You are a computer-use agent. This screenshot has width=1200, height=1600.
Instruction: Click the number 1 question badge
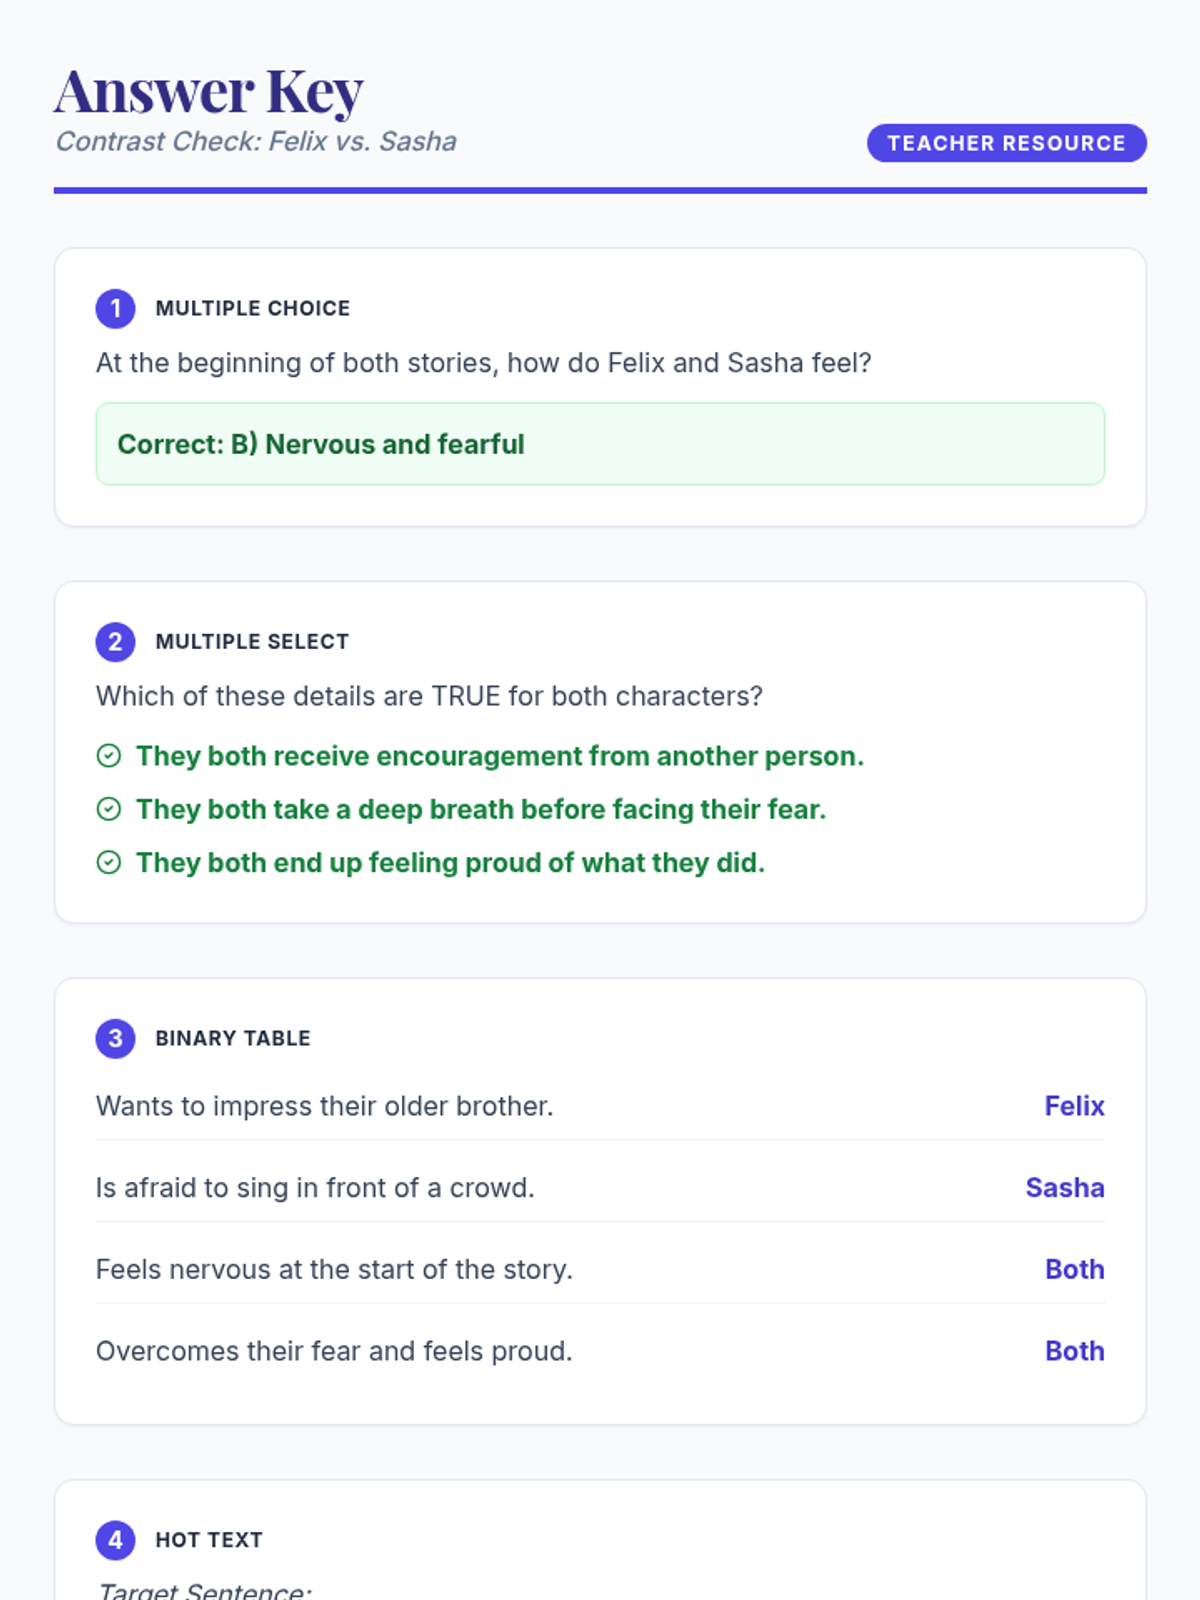[115, 308]
